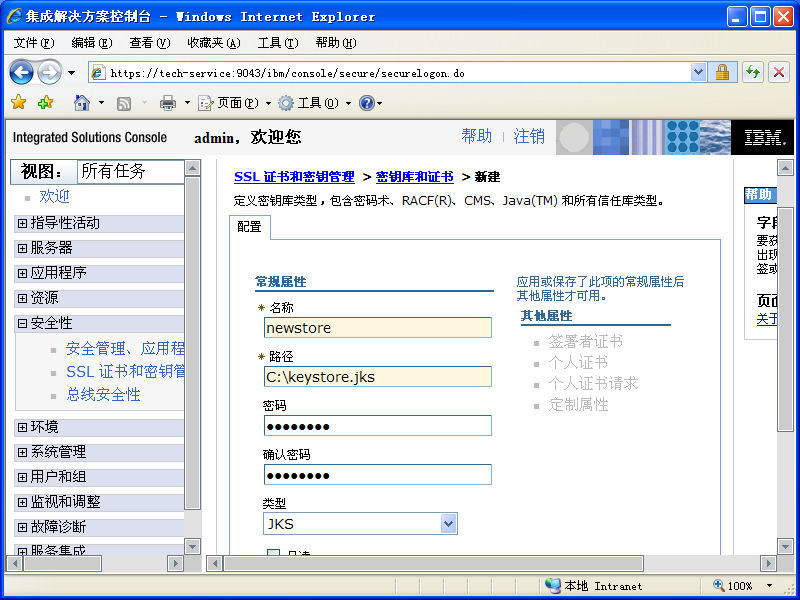Toggle the checkbox below the 类型 dropdown
Viewport: 800px width, 600px height.
pos(273,553)
